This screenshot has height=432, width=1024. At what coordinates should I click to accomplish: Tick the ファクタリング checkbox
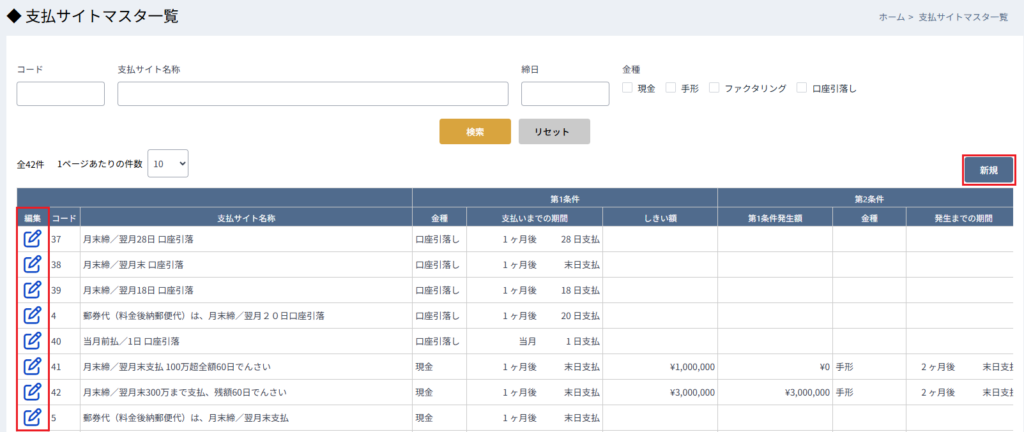(714, 88)
